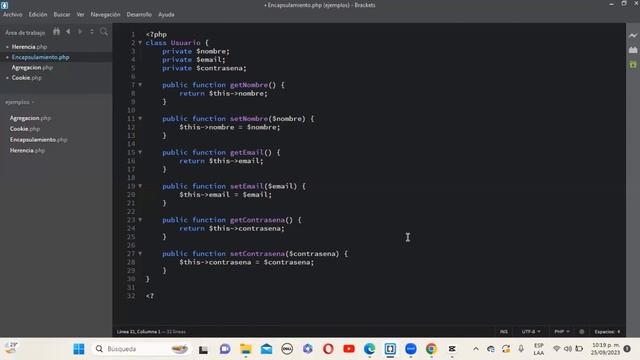Viewport: 640px width, 360px height.
Task: Start Live Preview lightning bolt icon
Action: point(633,36)
